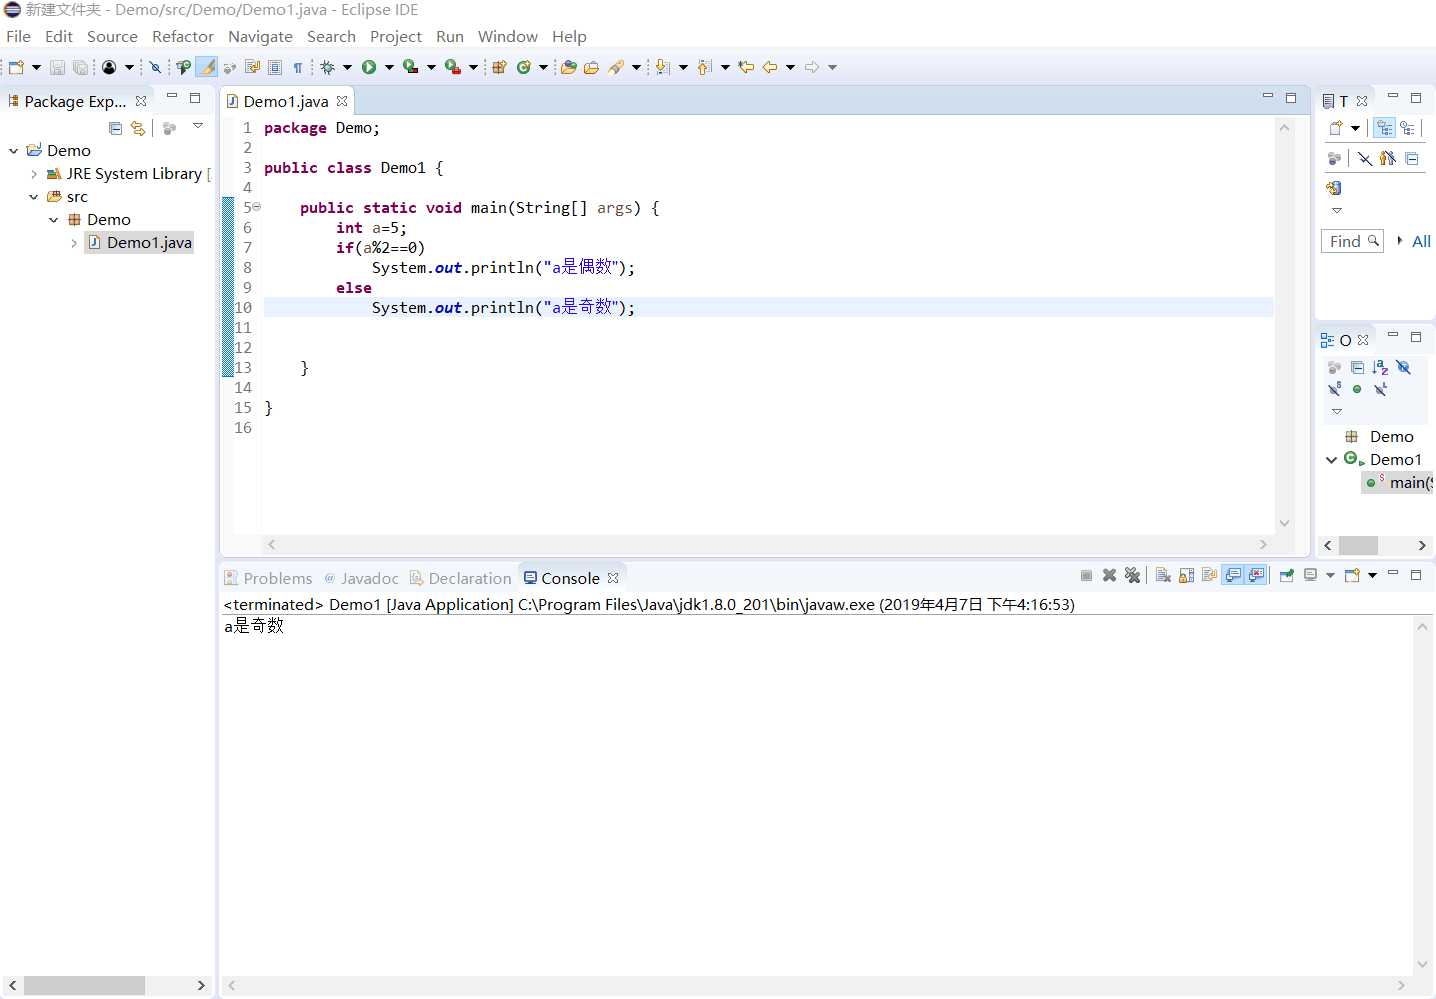The image size is (1436, 999).
Task: Open Package Explorer view menu triangle
Action: point(198,126)
